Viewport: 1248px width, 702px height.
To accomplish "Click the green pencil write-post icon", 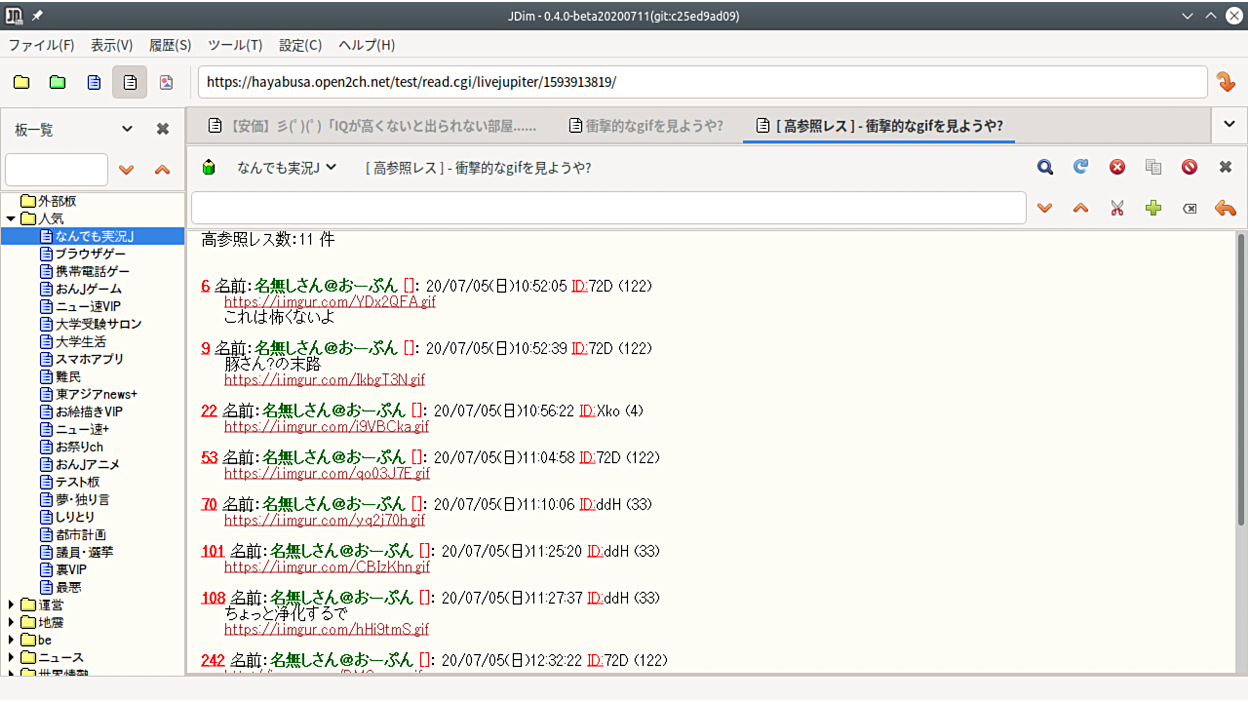I will 209,167.
